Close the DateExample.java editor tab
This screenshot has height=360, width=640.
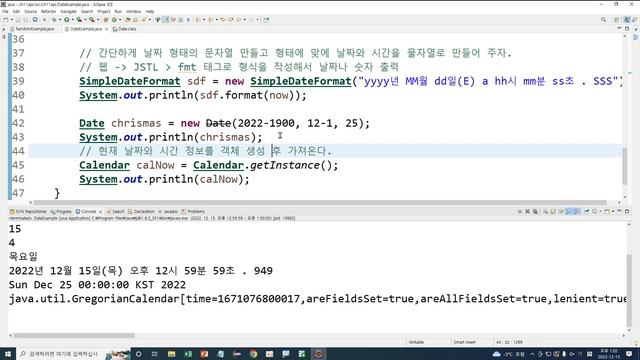coord(107,29)
